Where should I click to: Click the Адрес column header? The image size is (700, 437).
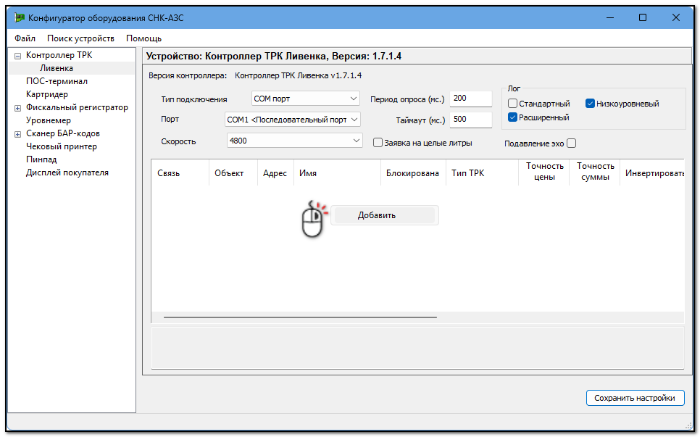coord(275,173)
